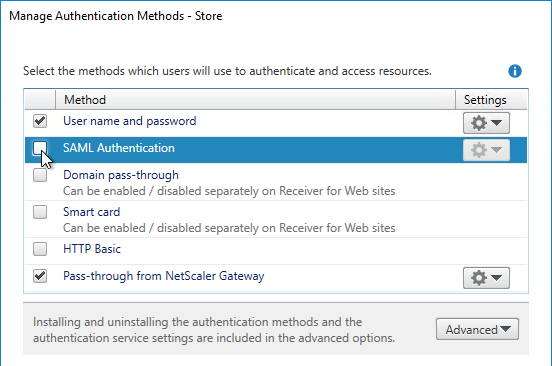
Task: Select the Domain pass-through row label
Action: [x=121, y=175]
